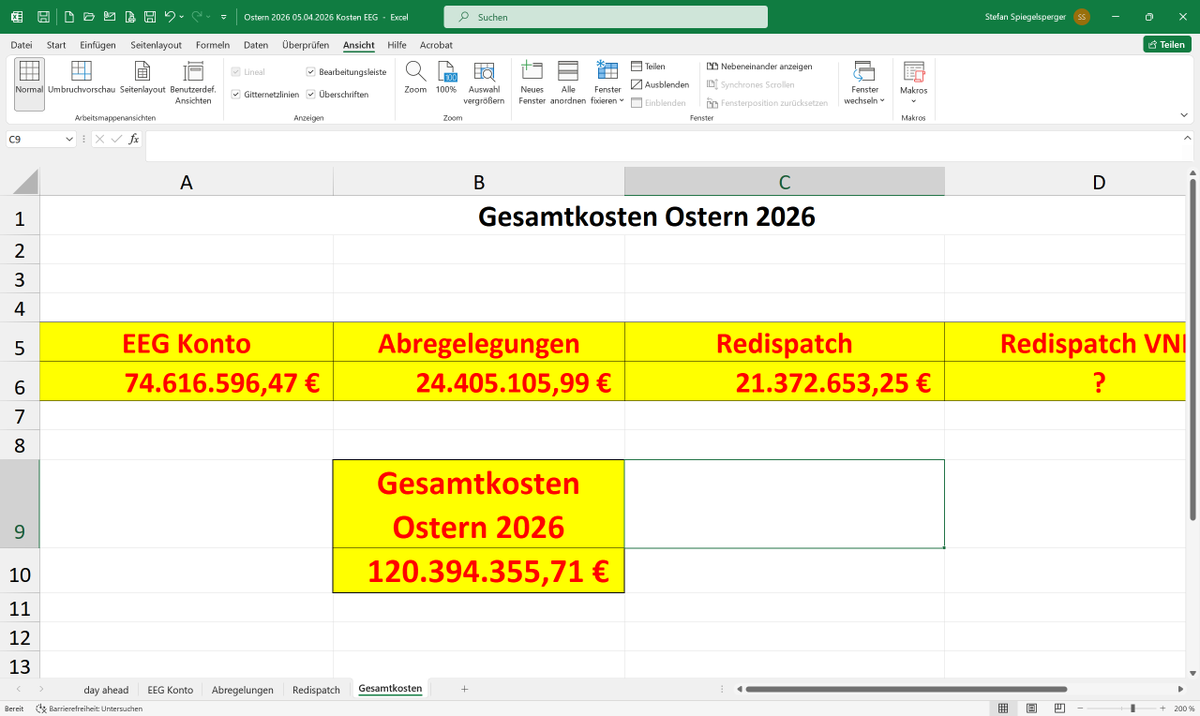Switch to the day ahead sheet
The image size is (1200, 716).
(x=106, y=690)
